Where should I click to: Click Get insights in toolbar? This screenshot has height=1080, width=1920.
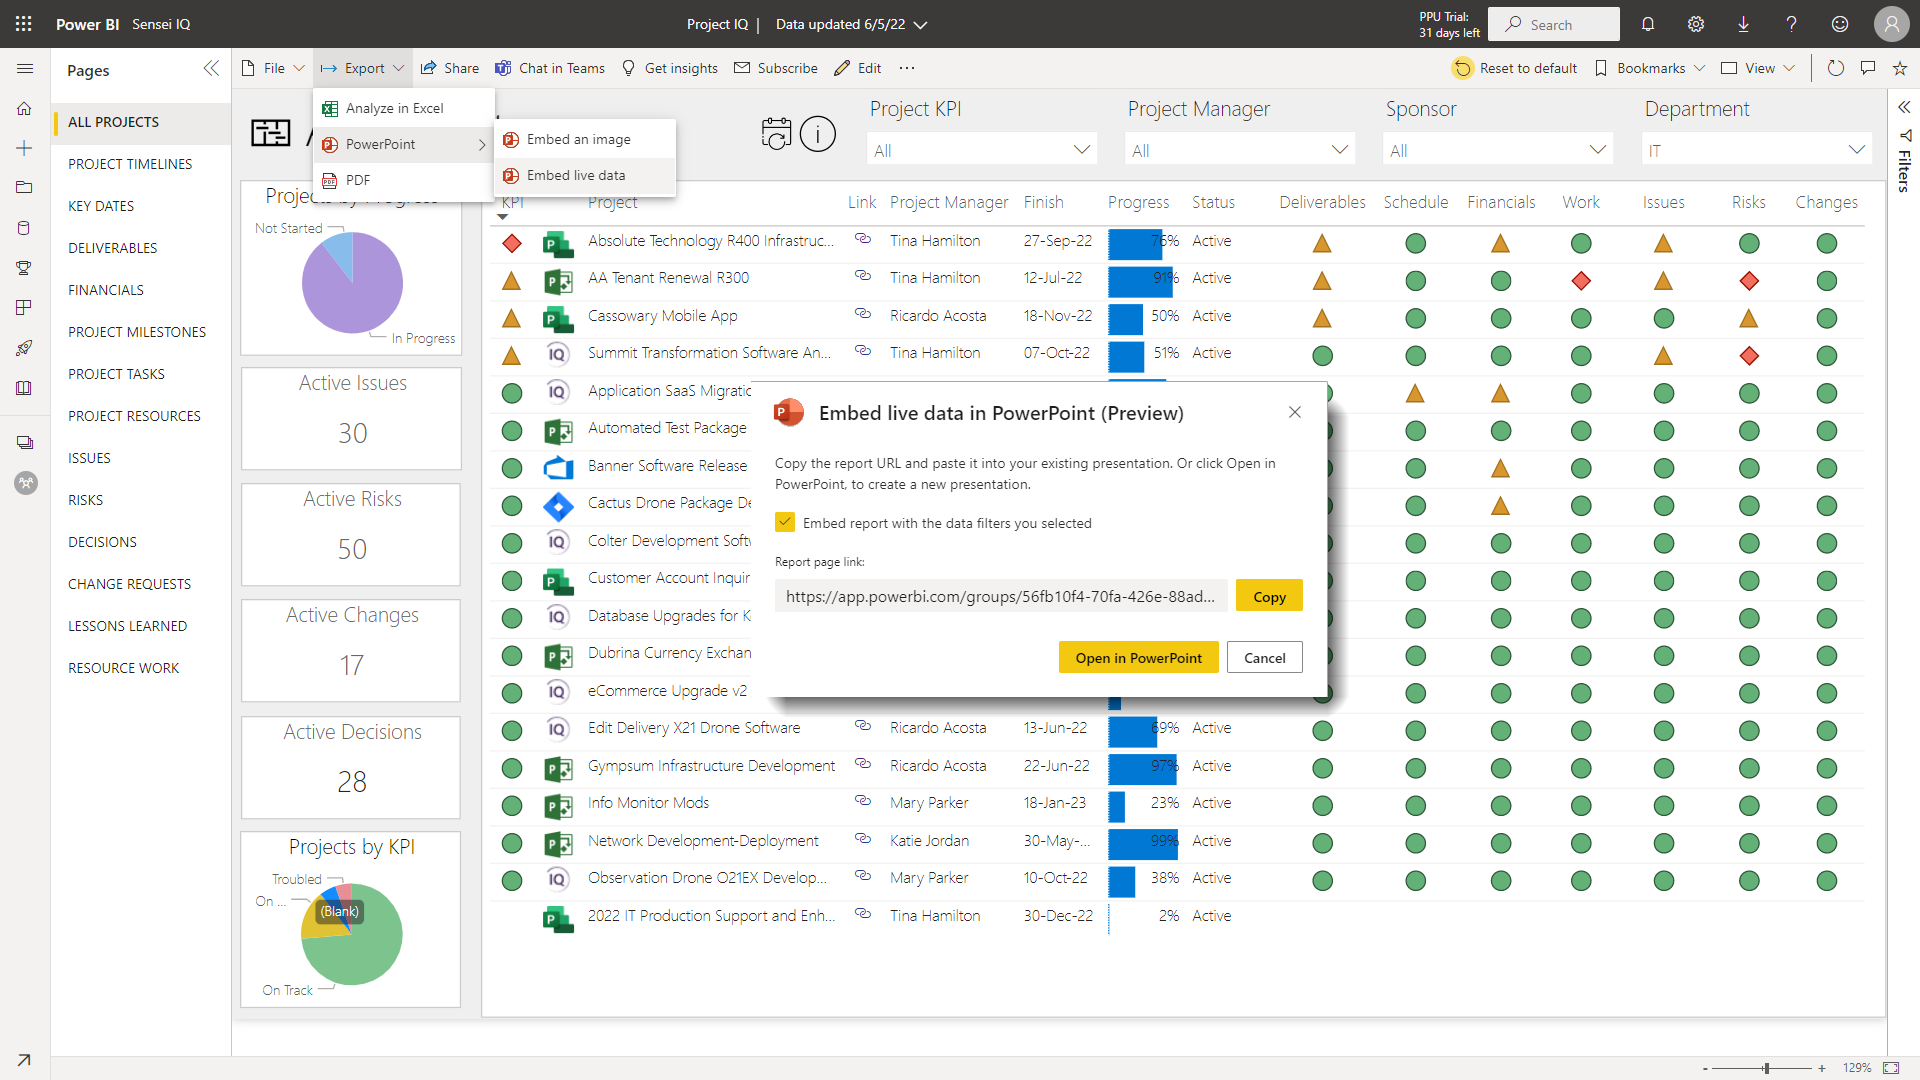pyautogui.click(x=669, y=68)
